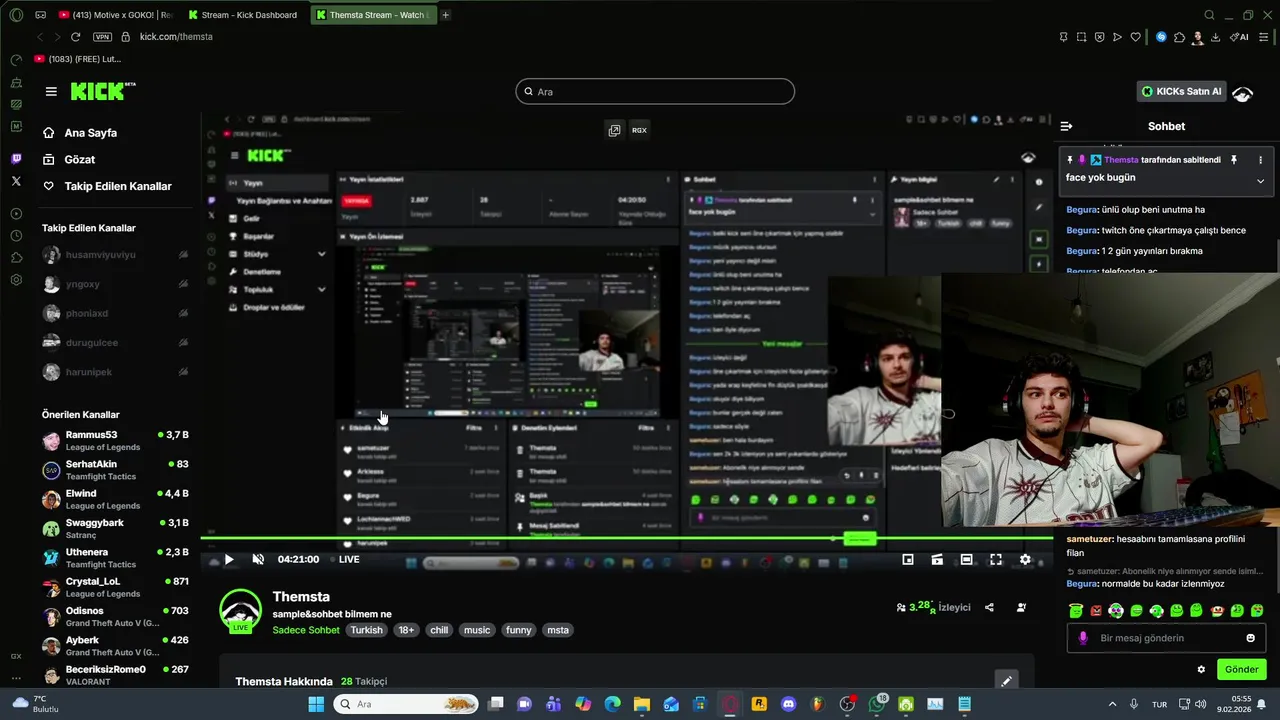
Task: Toggle the browser VPN badge
Action: pos(102,37)
